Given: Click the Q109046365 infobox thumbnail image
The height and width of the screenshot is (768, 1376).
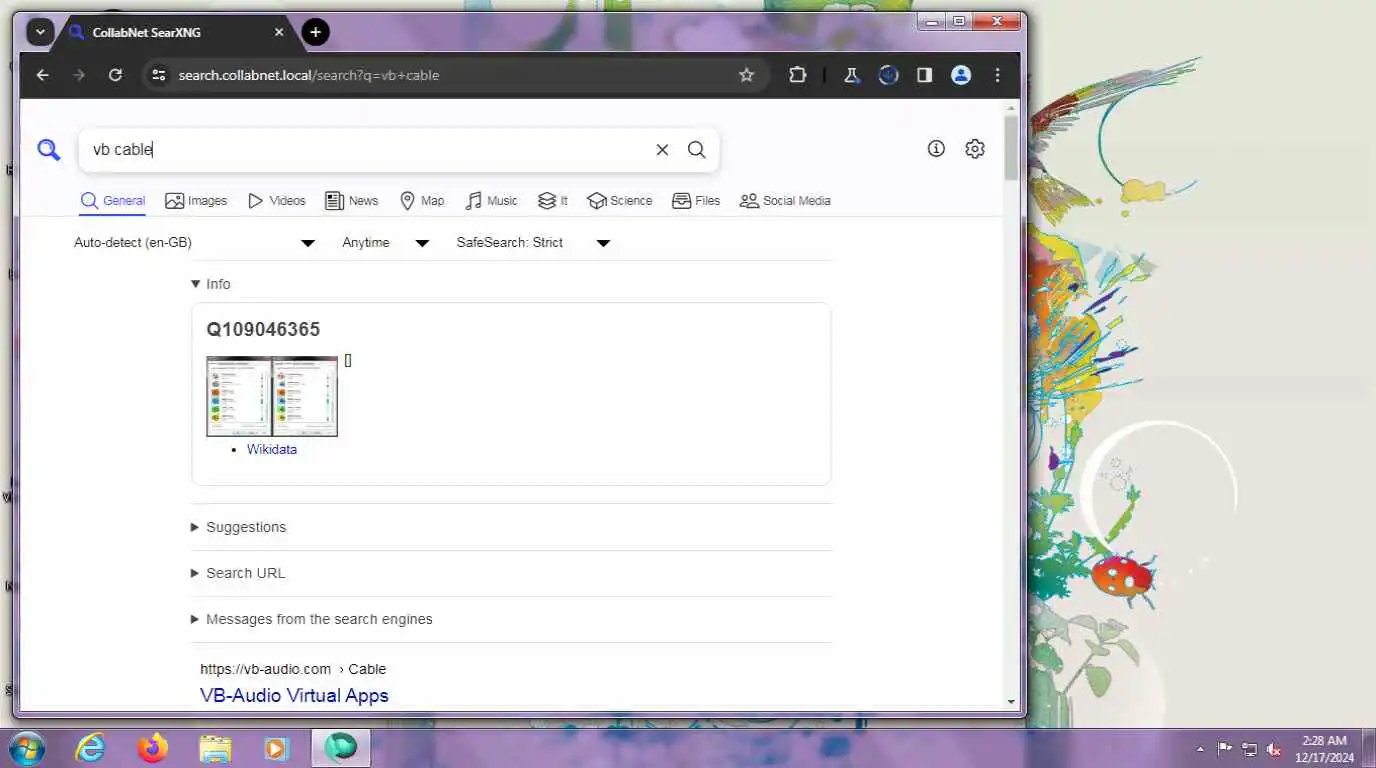Looking at the screenshot, I should (272, 396).
